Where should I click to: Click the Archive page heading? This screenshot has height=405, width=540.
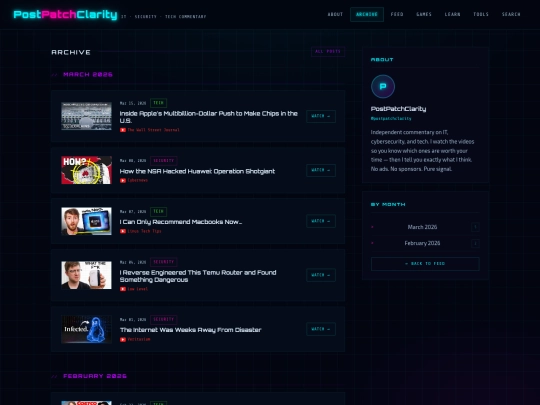tap(71, 52)
